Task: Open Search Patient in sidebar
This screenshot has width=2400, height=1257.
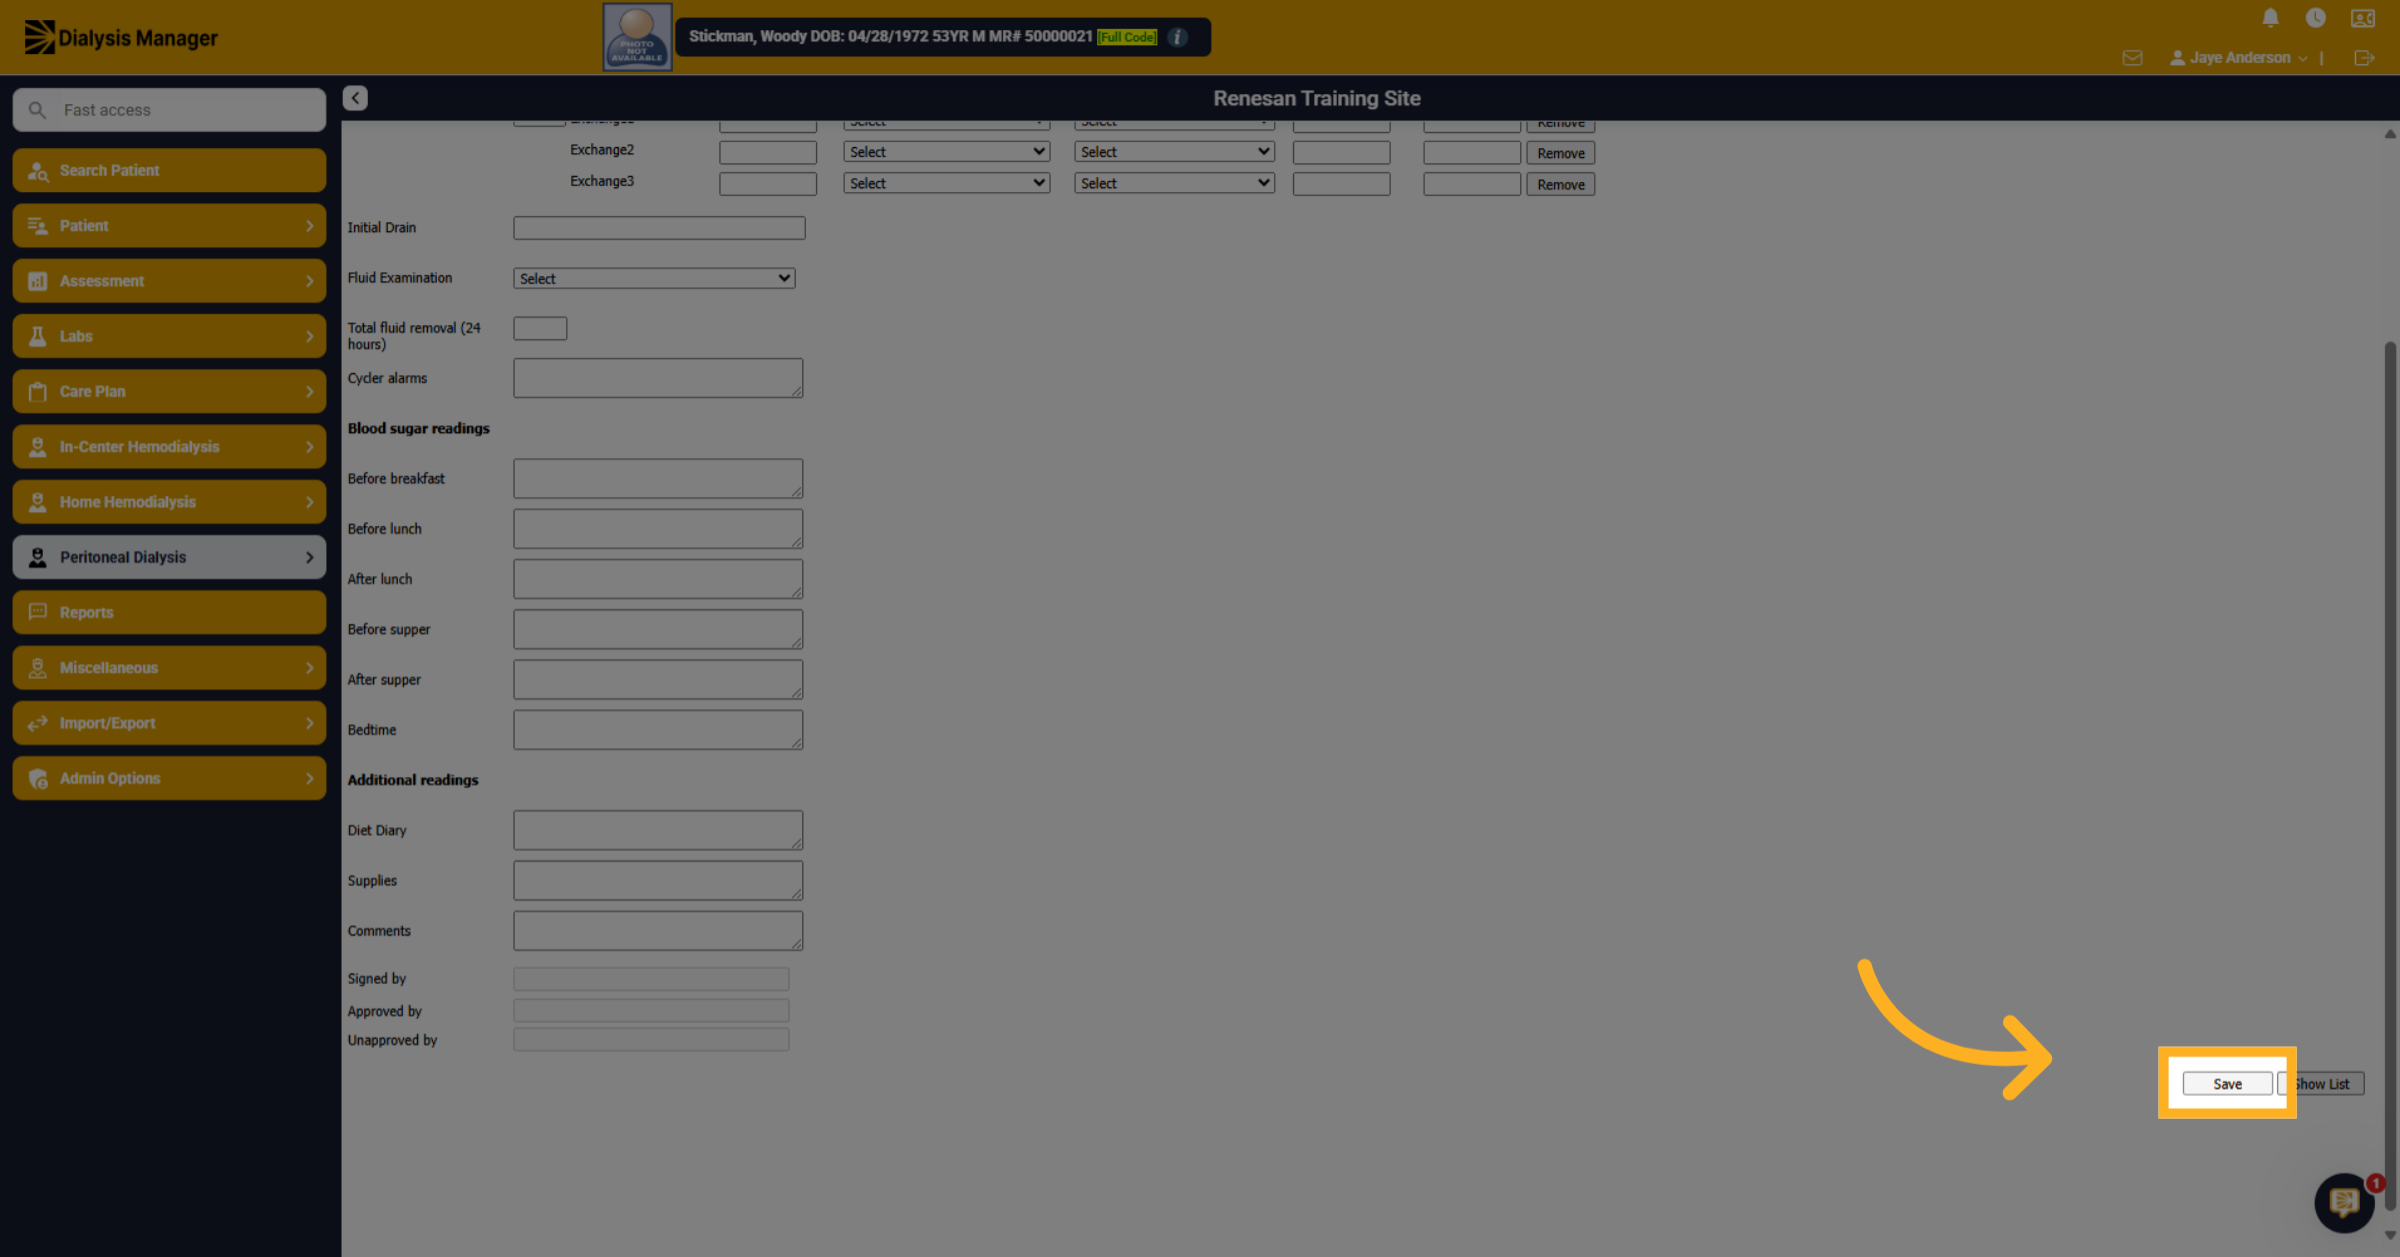Action: pos(169,170)
